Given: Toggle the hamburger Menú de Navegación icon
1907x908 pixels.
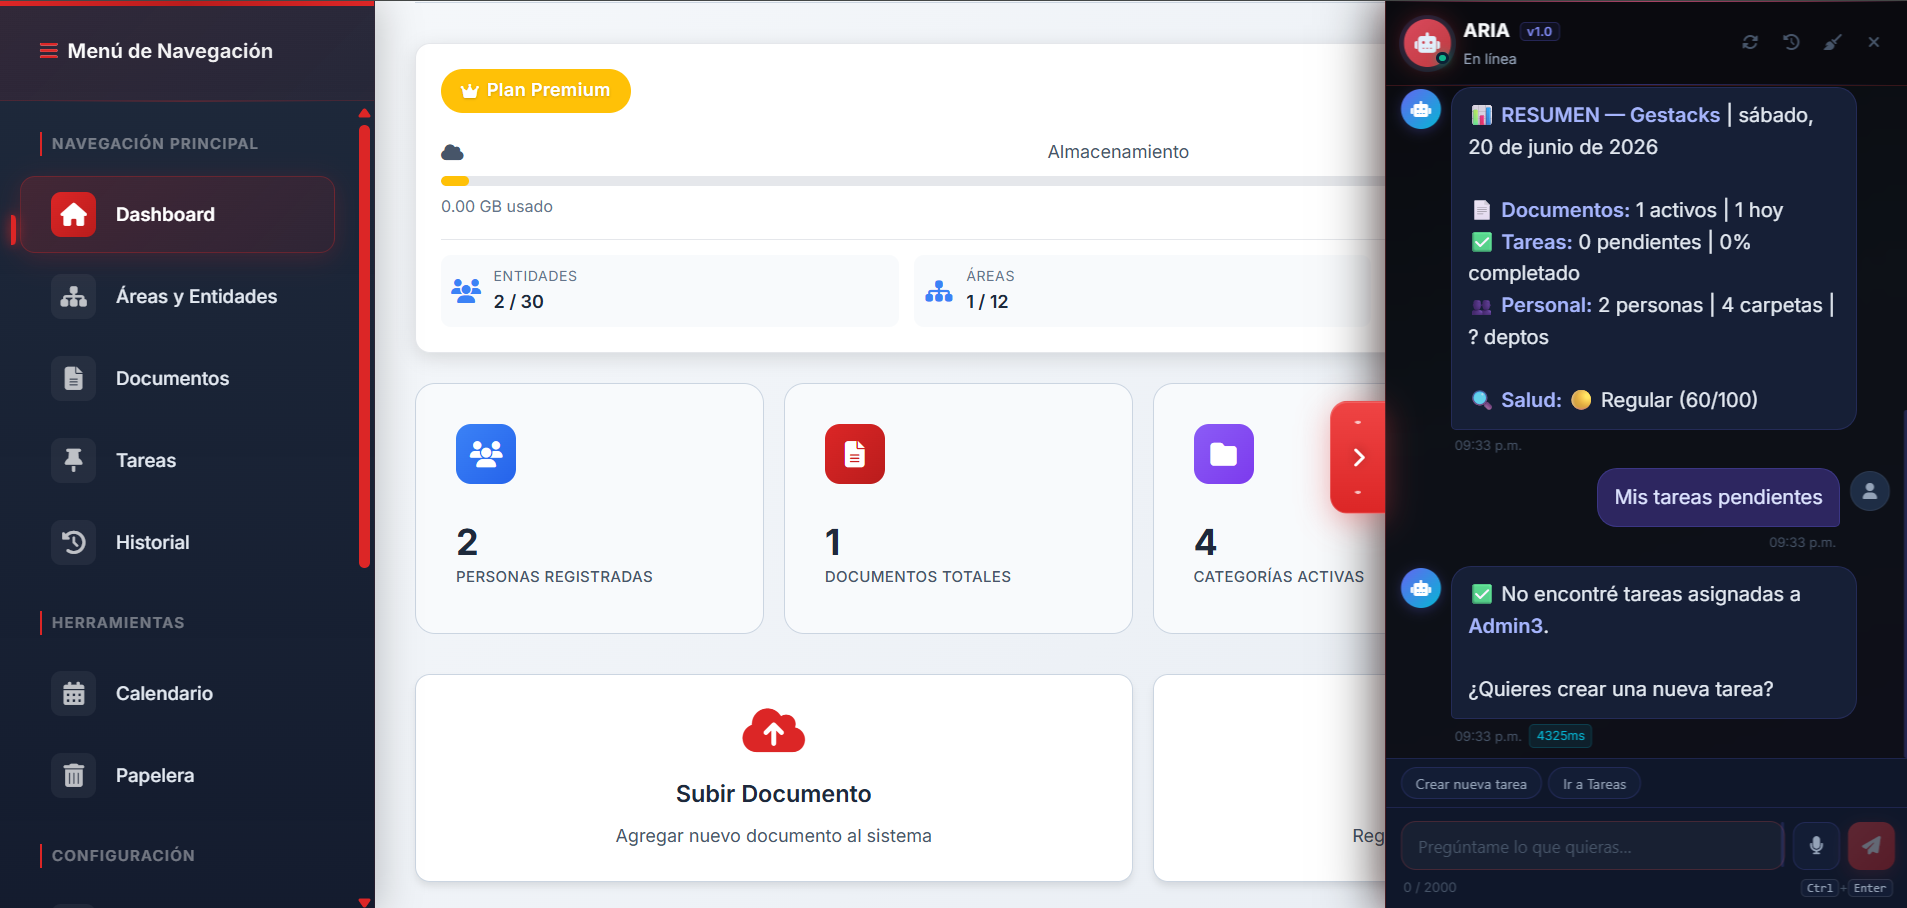Looking at the screenshot, I should pos(48,51).
